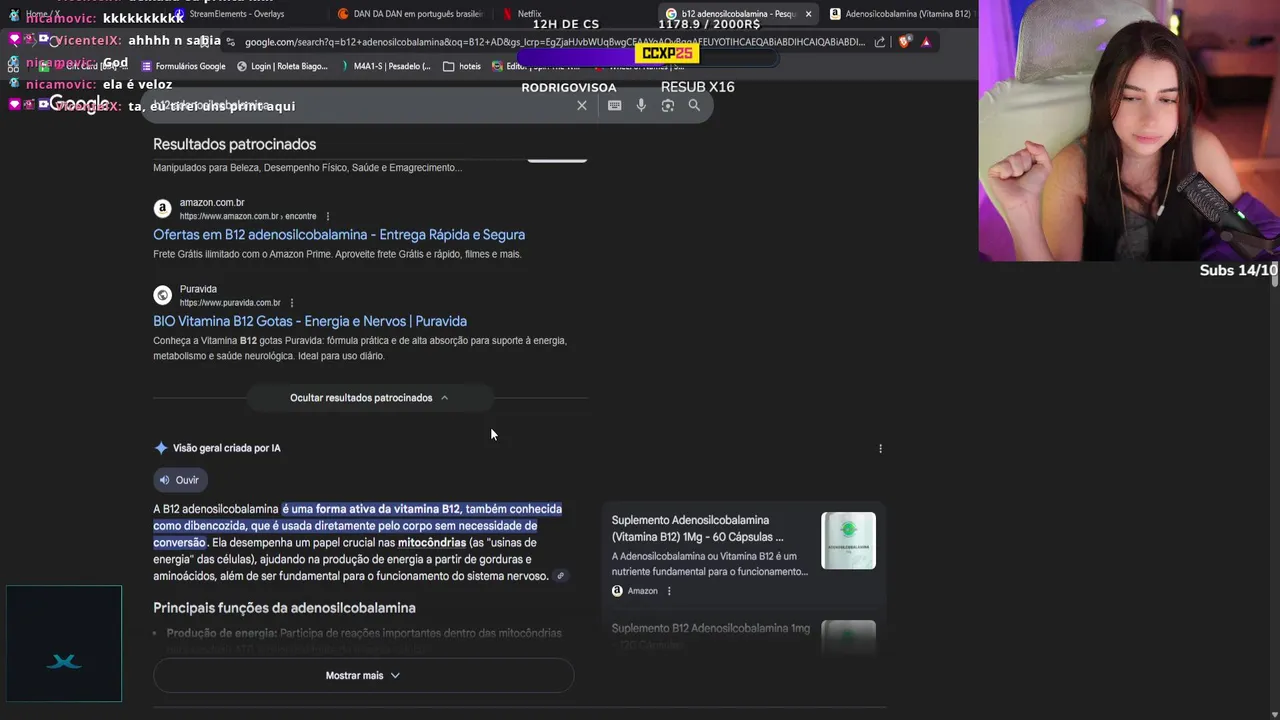View site information icon beside URL

[231, 42]
